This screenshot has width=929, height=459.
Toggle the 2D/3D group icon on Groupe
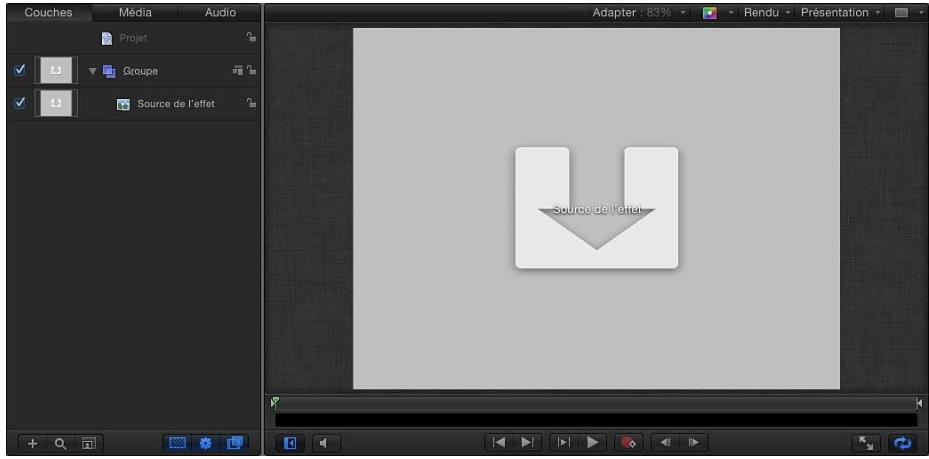coord(238,70)
